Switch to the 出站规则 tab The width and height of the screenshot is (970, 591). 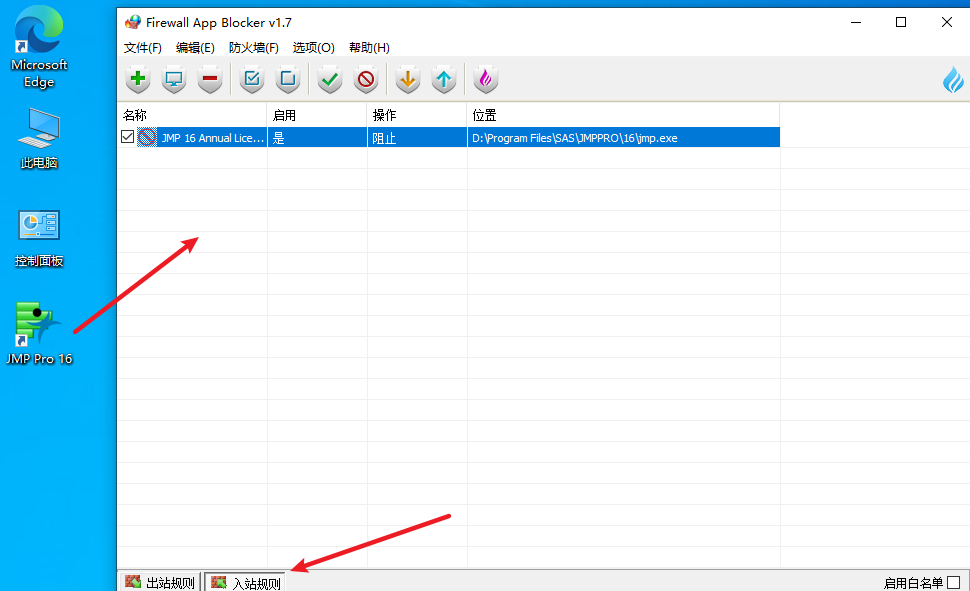(160, 582)
